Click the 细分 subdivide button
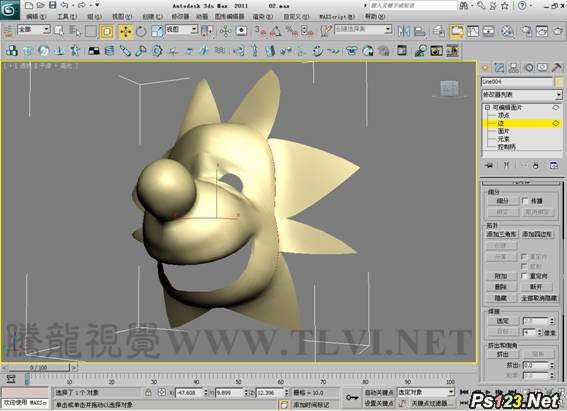567x411 pixels. pyautogui.click(x=502, y=201)
